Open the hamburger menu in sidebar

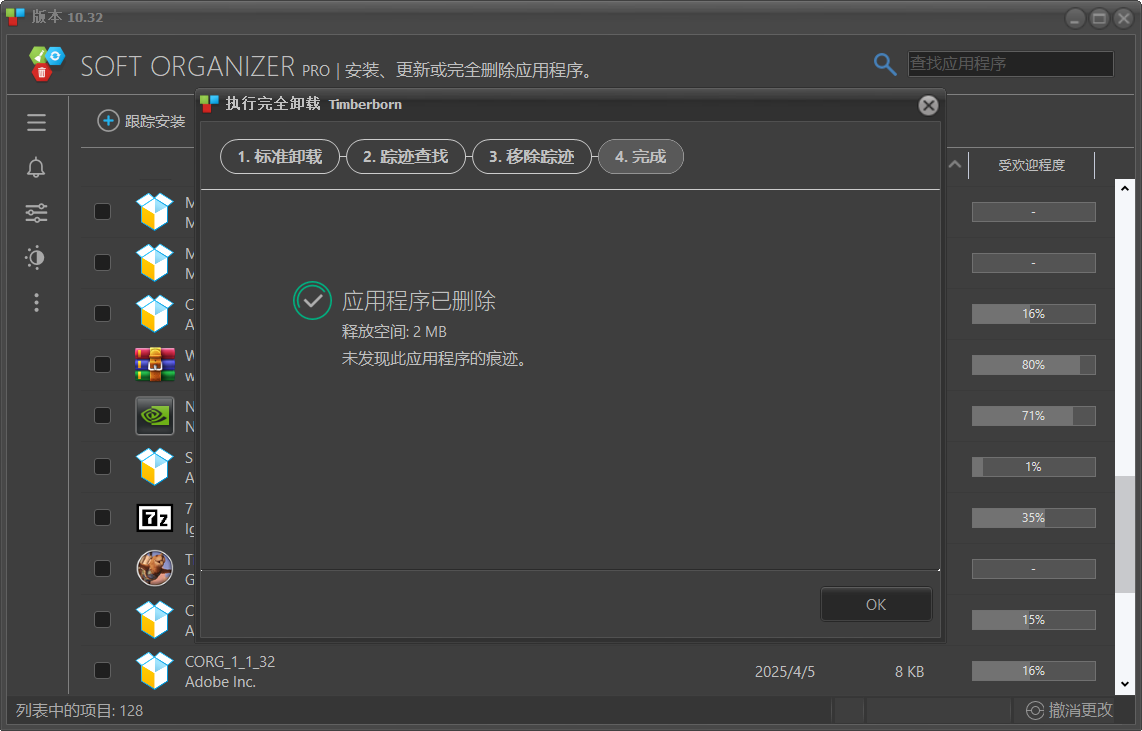click(36, 122)
